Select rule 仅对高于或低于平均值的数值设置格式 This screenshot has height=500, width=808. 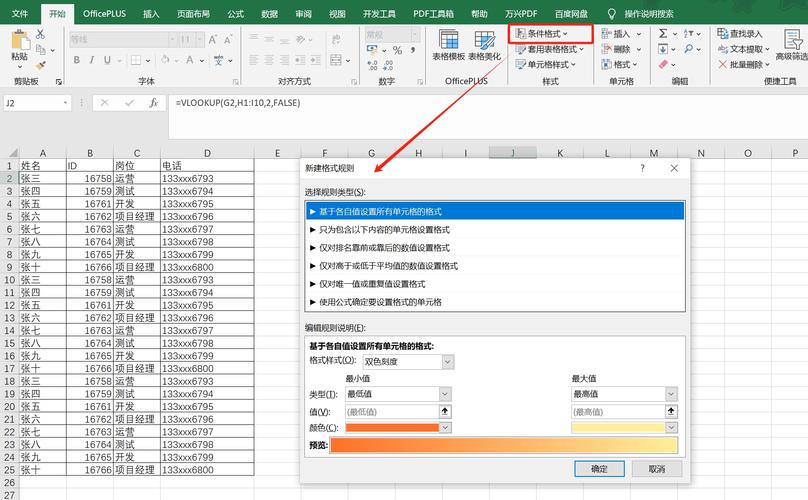(495, 265)
